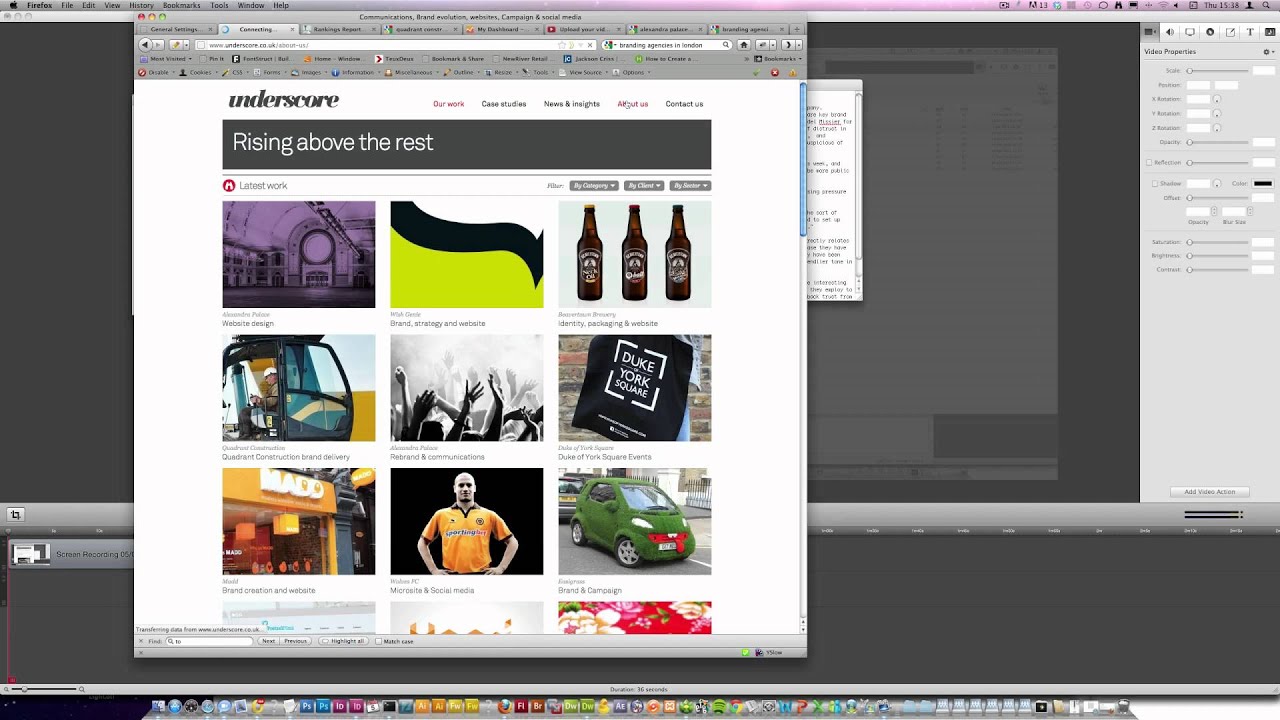
Task: Click the bookmark star in address bar
Action: tap(561, 45)
